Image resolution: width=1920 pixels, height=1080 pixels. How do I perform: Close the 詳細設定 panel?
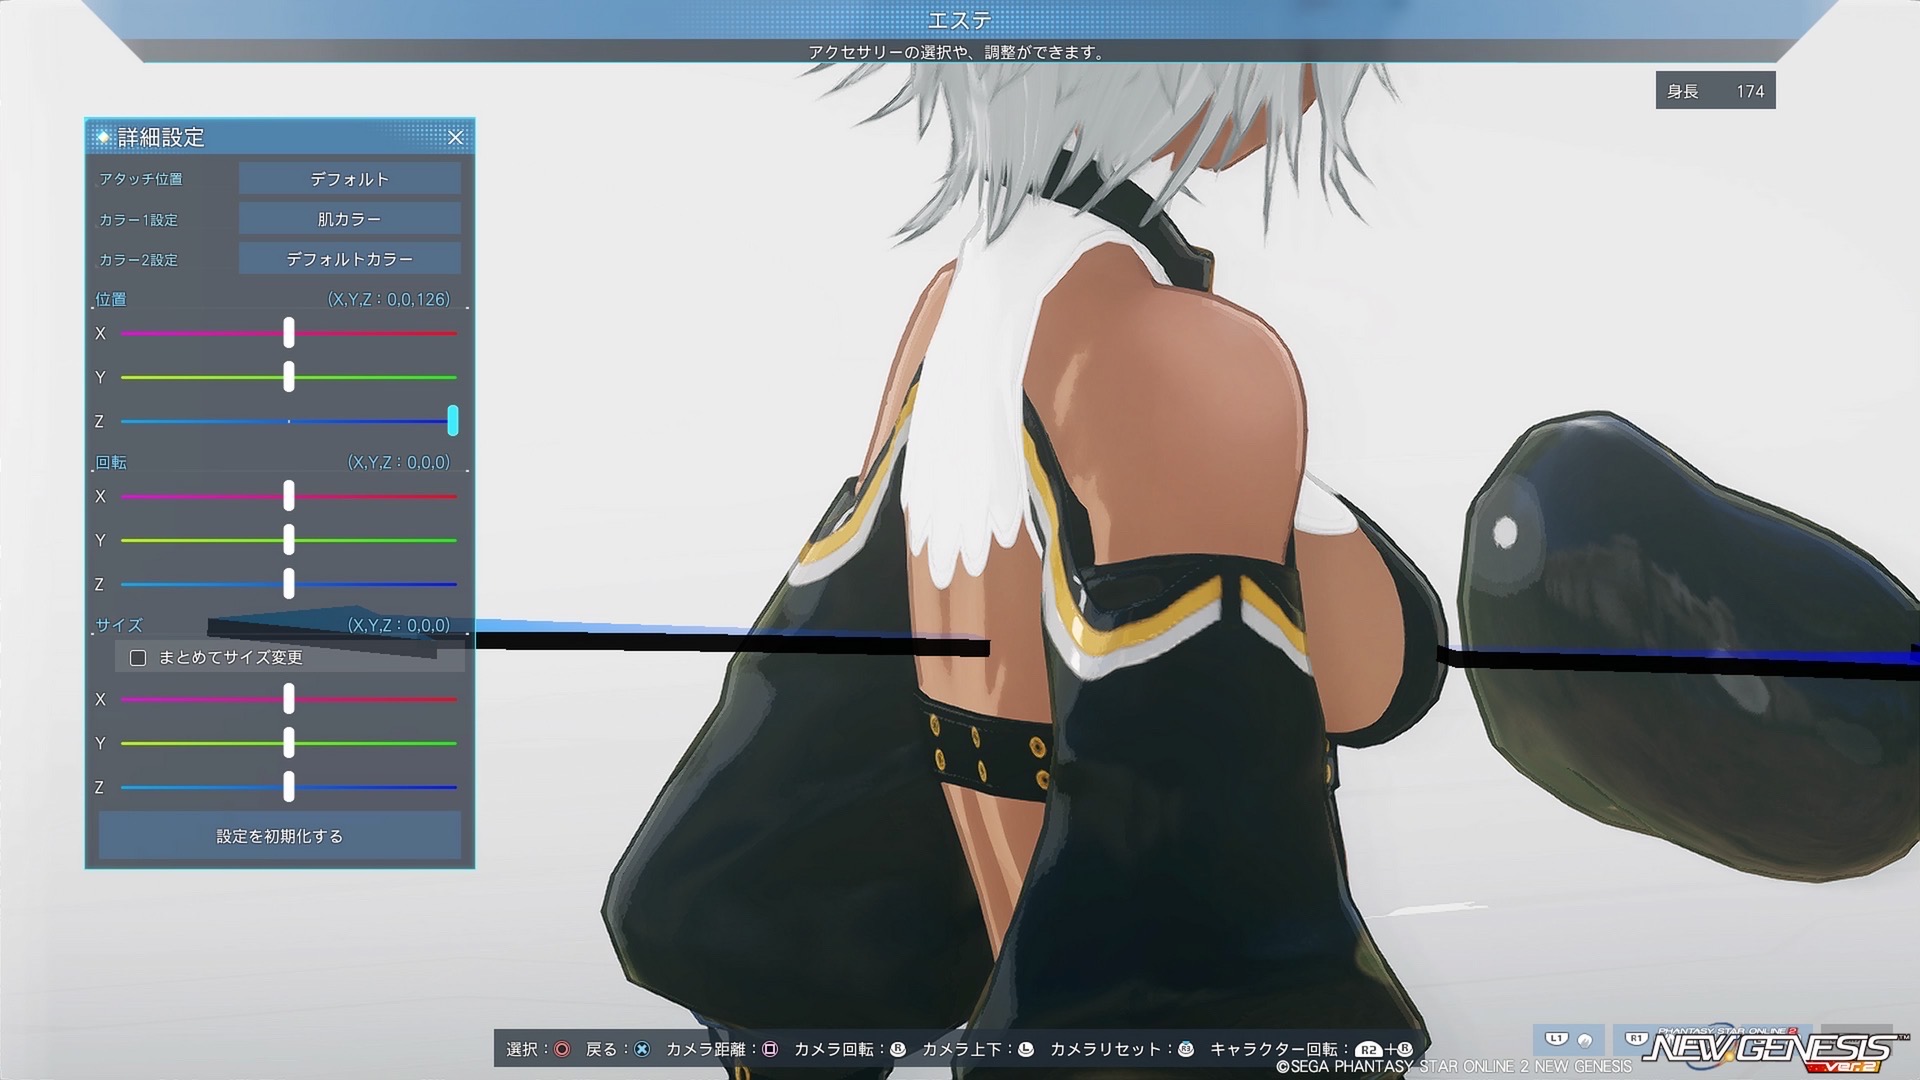click(455, 137)
